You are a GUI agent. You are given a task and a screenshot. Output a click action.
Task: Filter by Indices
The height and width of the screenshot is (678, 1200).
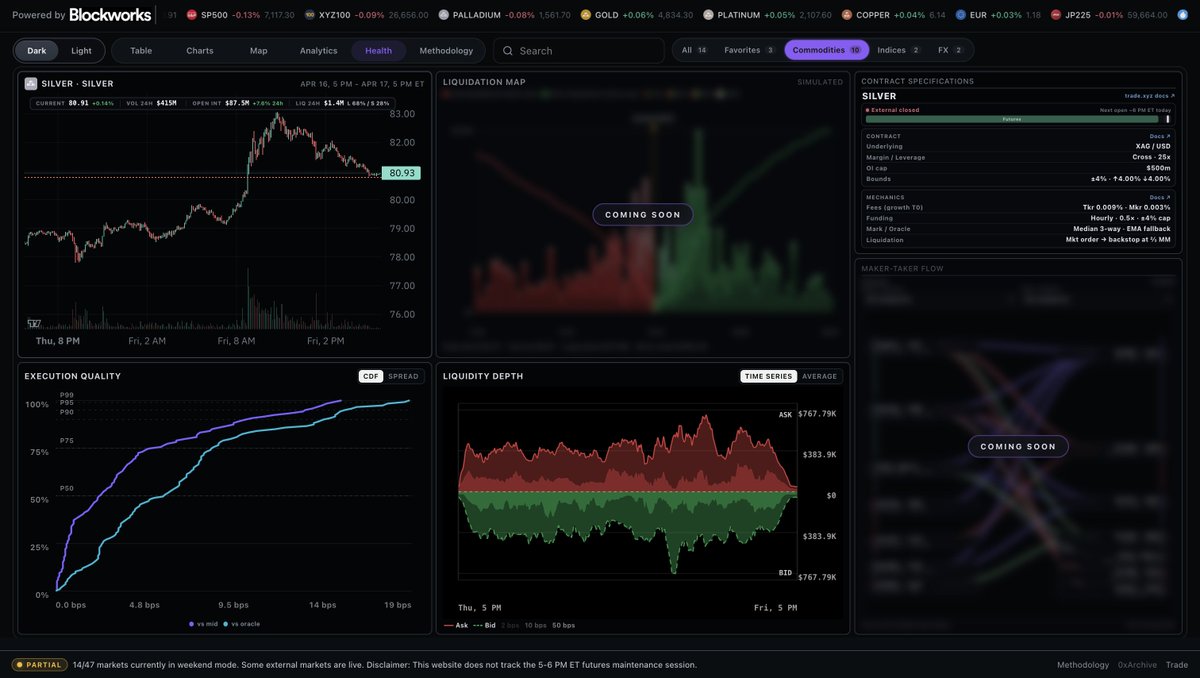[898, 50]
